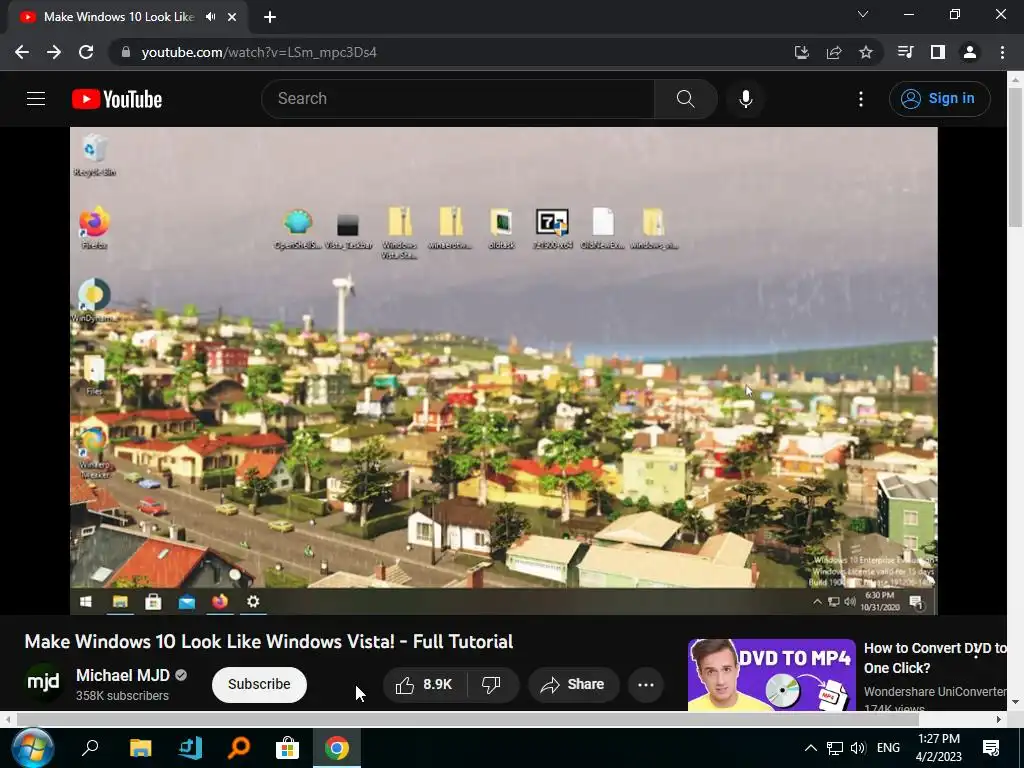Open the Wondershare UniConverter channel name
The height and width of the screenshot is (768, 1024).
point(935,691)
